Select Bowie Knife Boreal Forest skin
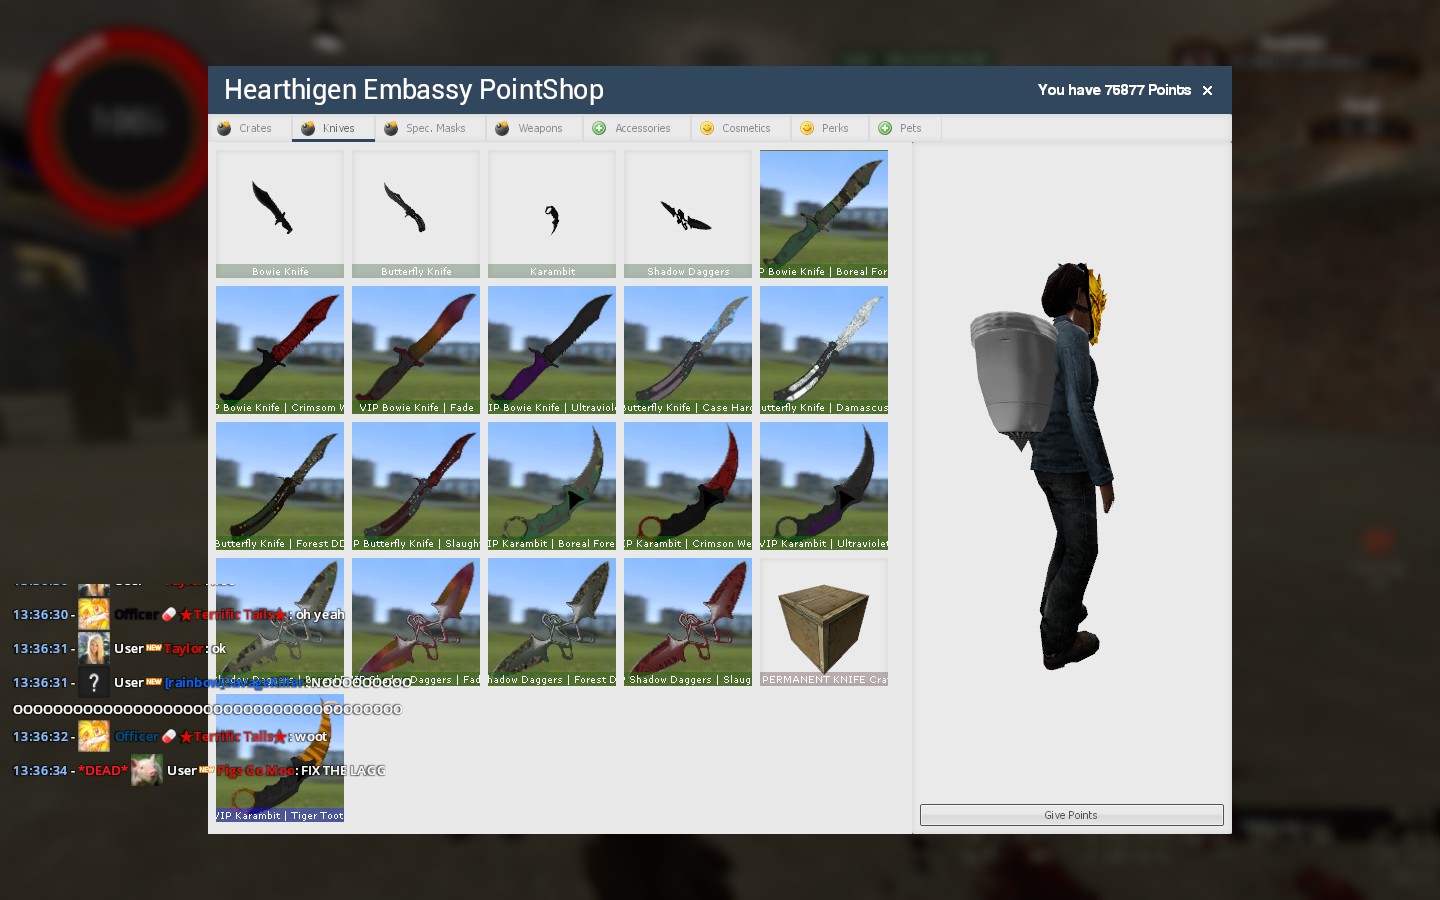This screenshot has width=1440, height=900. pos(824,214)
